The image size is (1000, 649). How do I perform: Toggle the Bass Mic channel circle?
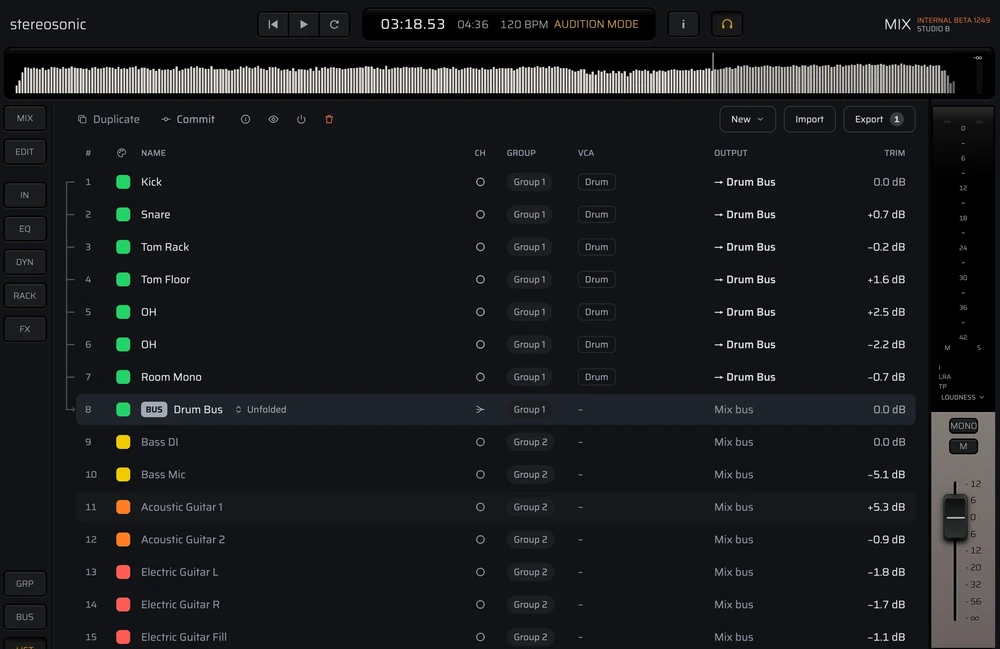(x=480, y=474)
